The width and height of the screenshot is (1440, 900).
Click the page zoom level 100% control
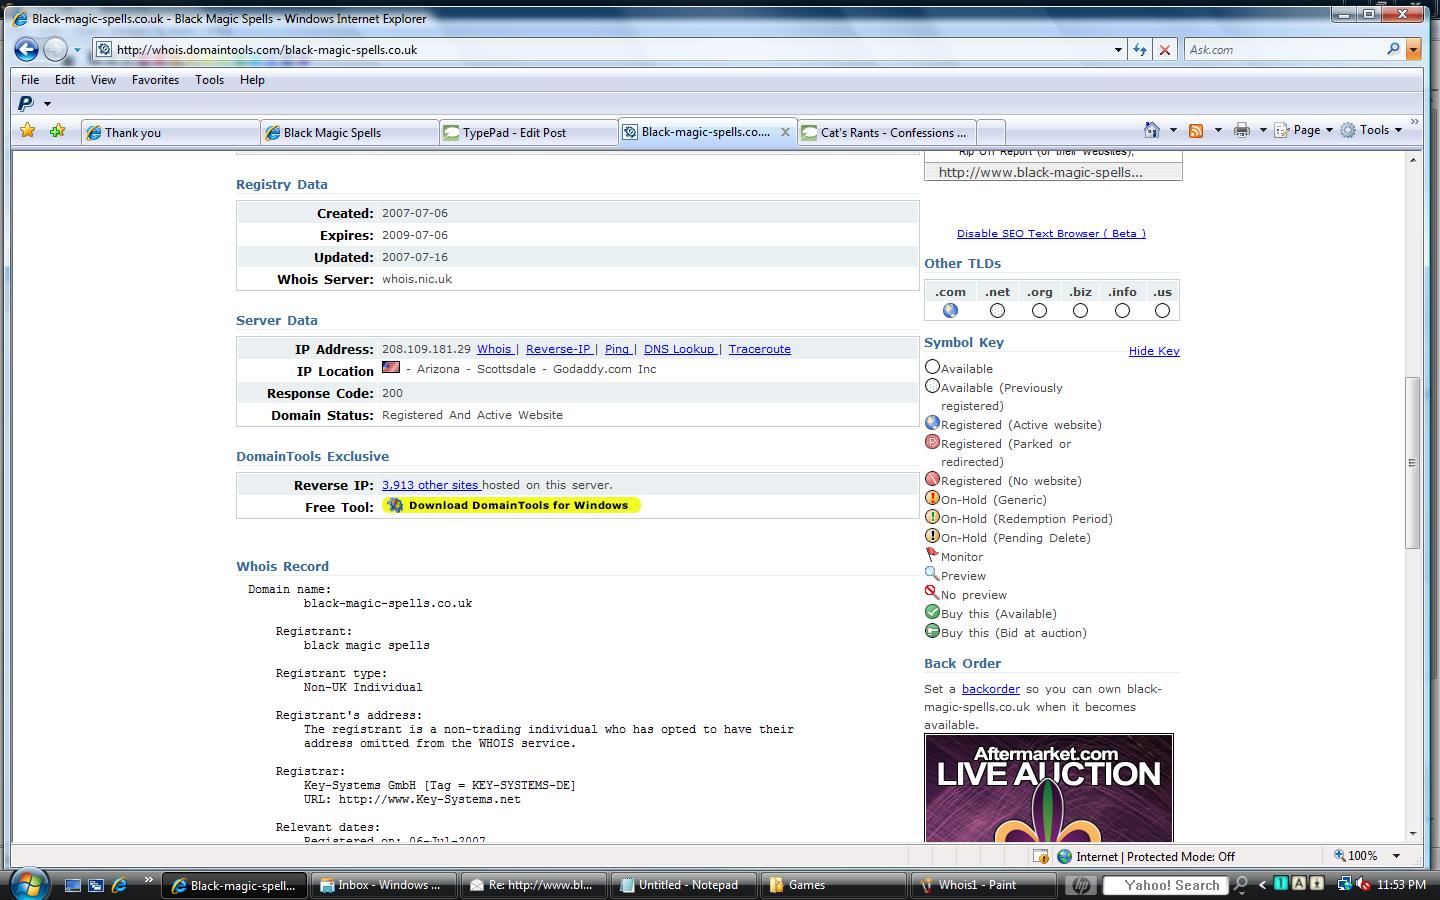click(x=1362, y=856)
